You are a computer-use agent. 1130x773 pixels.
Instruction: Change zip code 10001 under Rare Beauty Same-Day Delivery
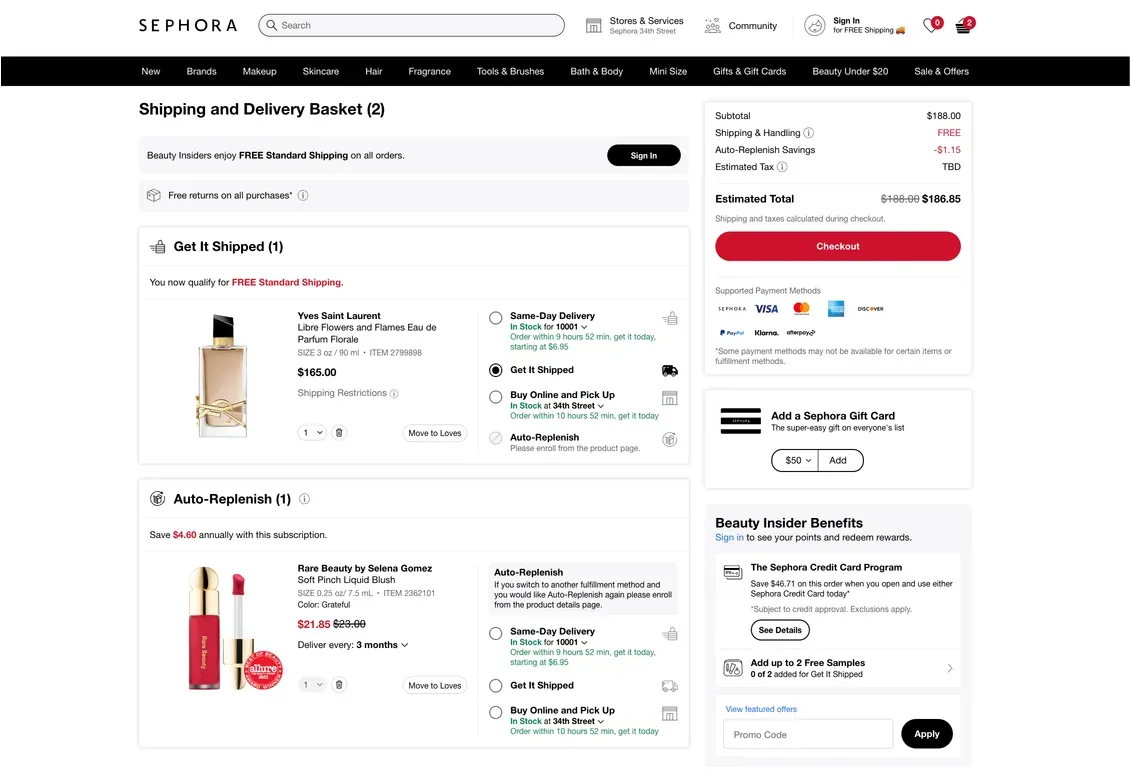coord(571,642)
